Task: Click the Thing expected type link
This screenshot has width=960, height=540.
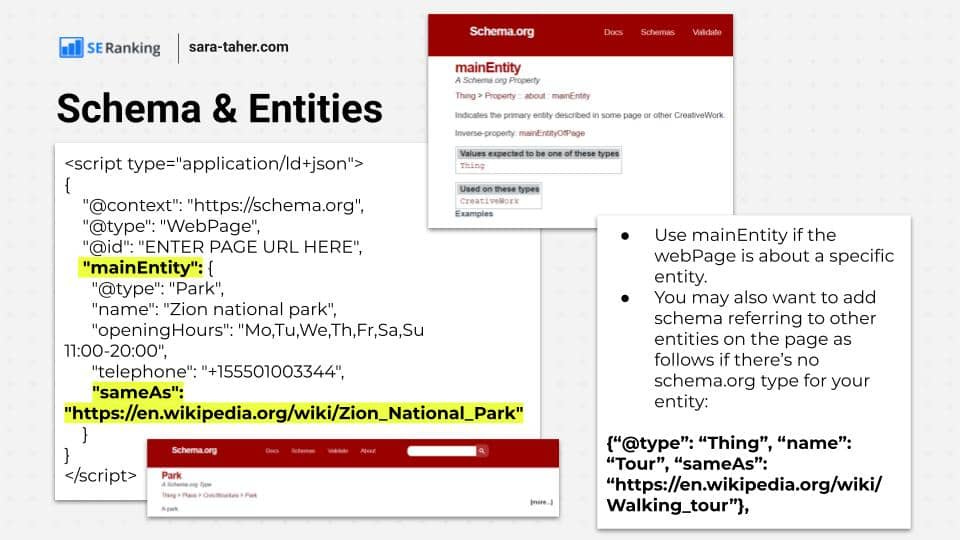Action: 472,165
